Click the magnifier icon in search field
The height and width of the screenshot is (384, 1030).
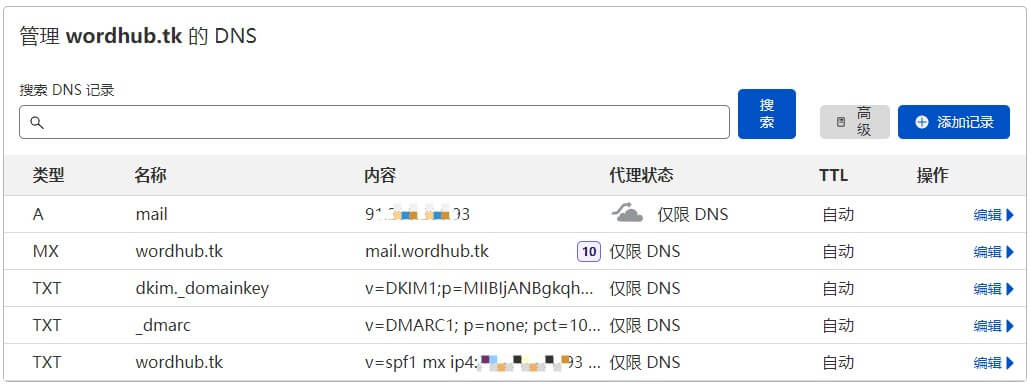[37, 123]
